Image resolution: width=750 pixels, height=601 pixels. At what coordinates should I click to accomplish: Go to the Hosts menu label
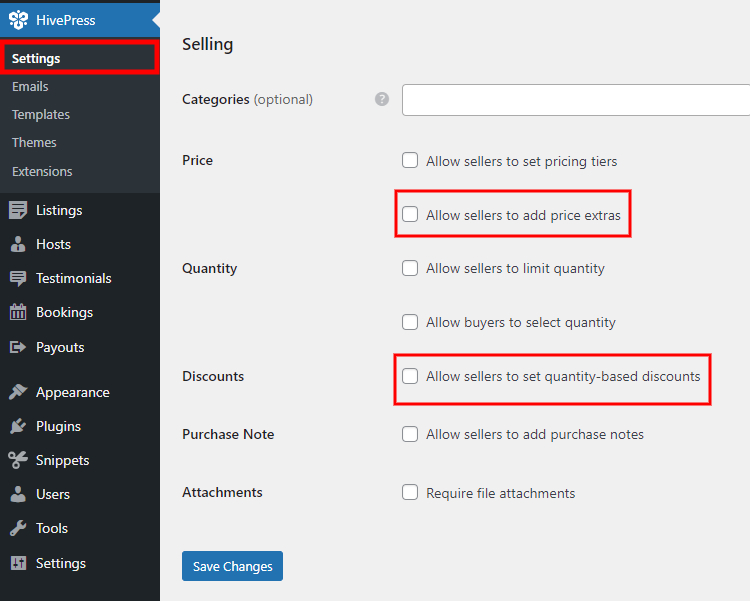(x=54, y=245)
